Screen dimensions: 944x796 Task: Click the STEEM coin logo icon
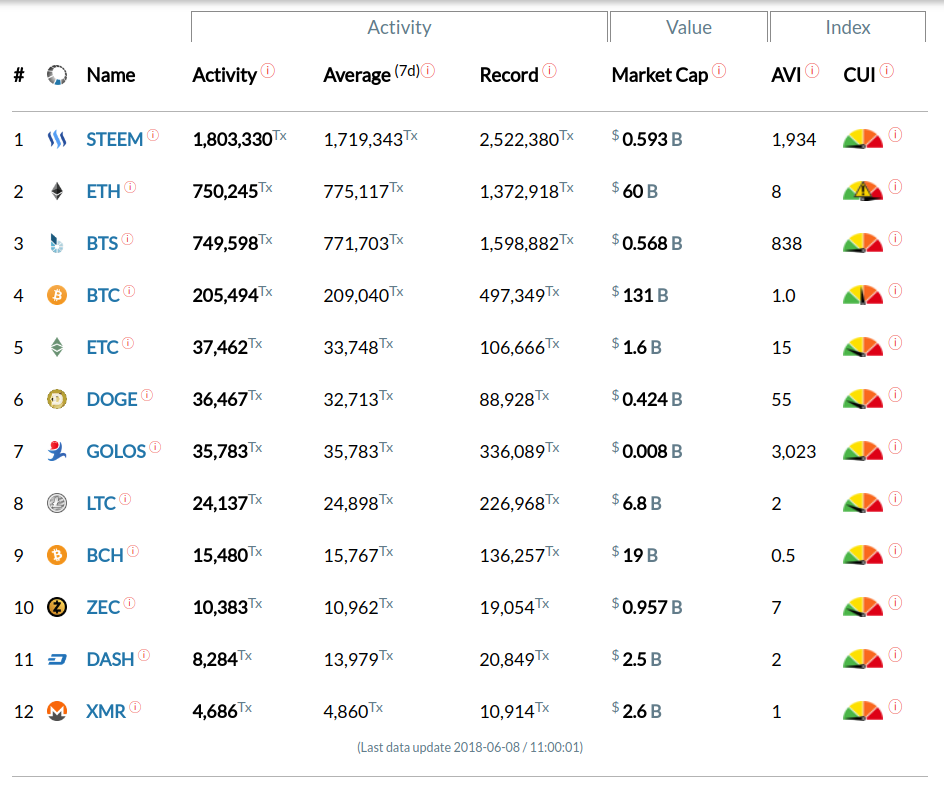[x=57, y=140]
